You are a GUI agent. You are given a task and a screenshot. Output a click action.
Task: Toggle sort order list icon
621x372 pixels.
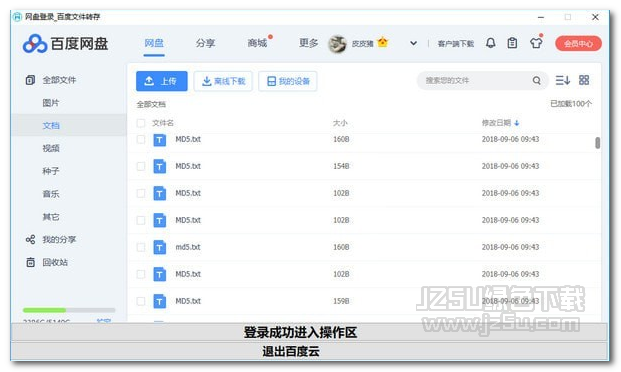[562, 80]
